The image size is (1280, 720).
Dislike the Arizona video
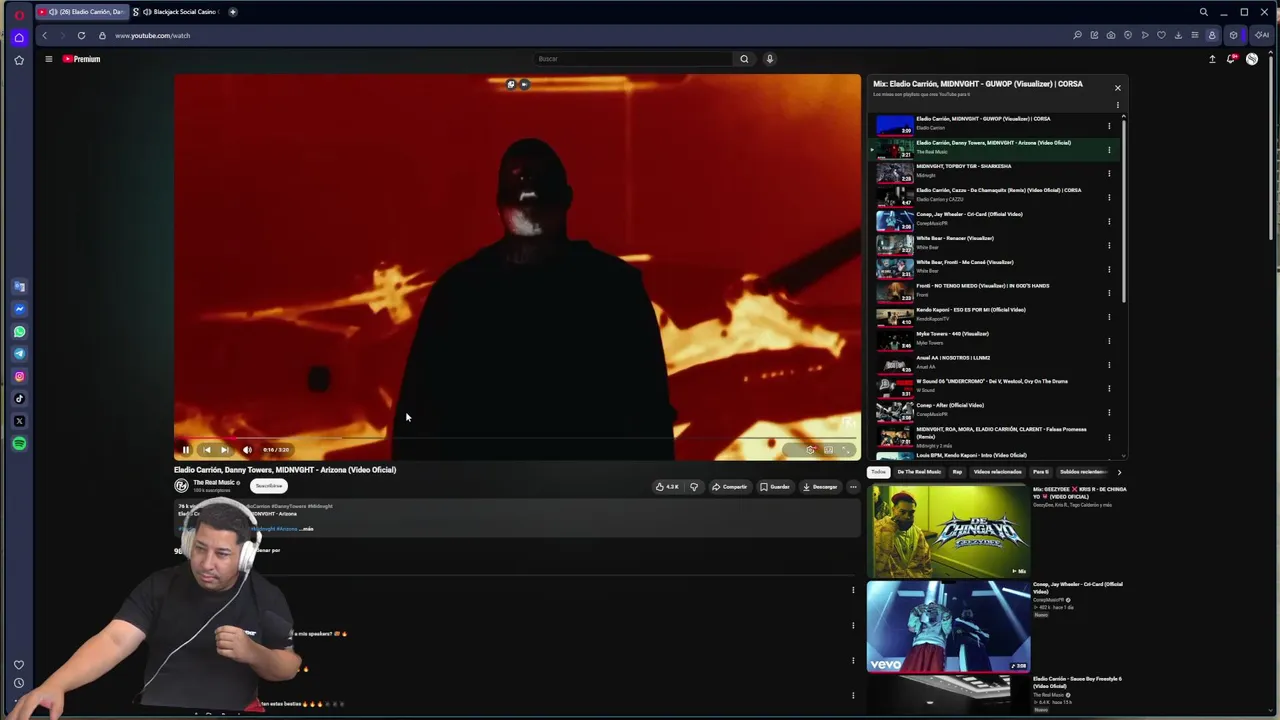pyautogui.click(x=693, y=487)
